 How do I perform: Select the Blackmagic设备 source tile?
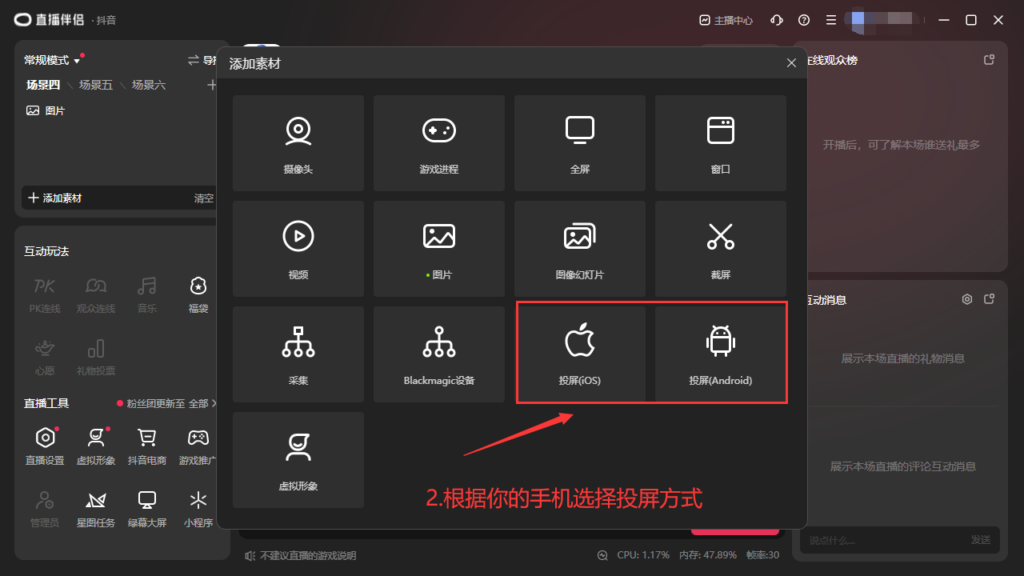pos(439,354)
